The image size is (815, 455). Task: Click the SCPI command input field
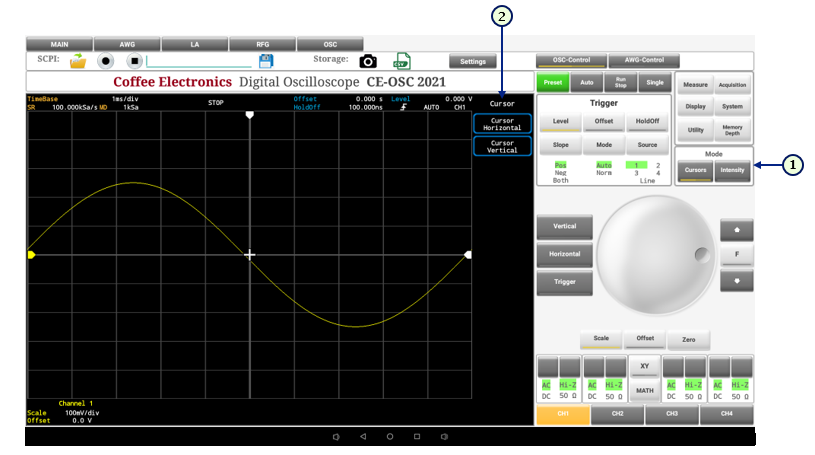pos(198,61)
